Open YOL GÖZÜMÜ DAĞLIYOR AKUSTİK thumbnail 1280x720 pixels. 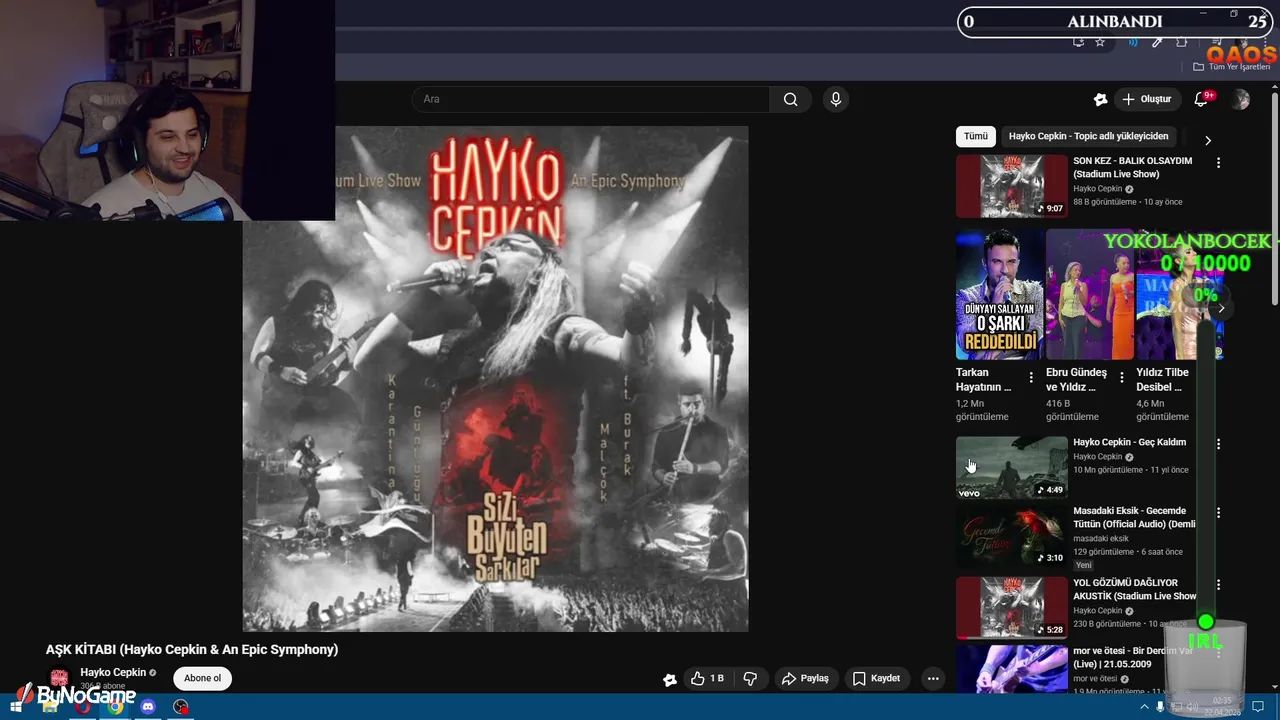1011,608
